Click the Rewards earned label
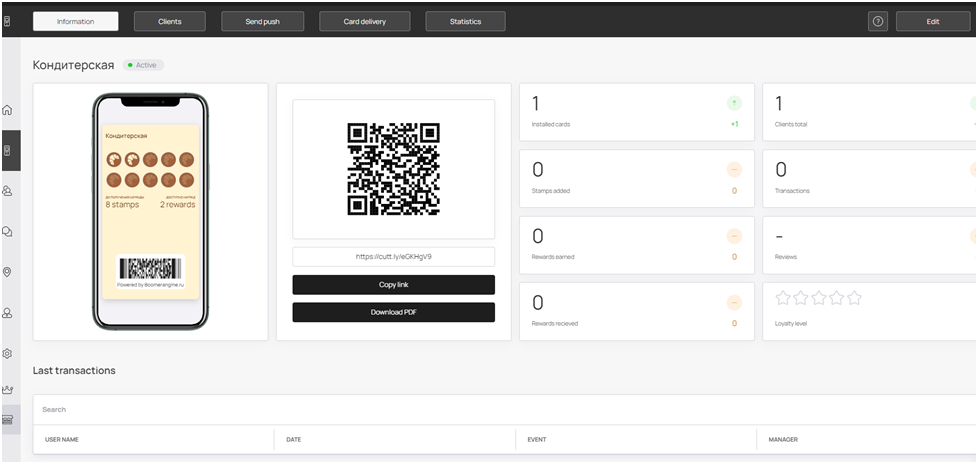 (x=553, y=257)
